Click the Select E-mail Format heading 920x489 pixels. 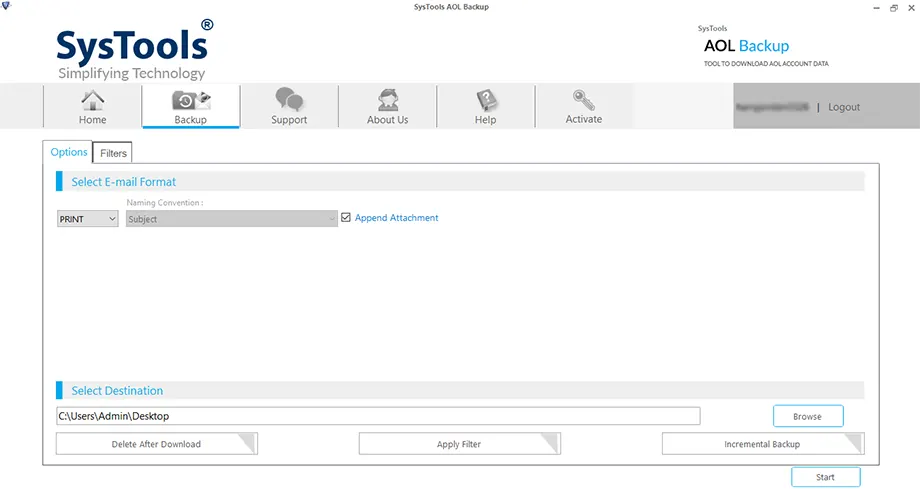point(123,182)
